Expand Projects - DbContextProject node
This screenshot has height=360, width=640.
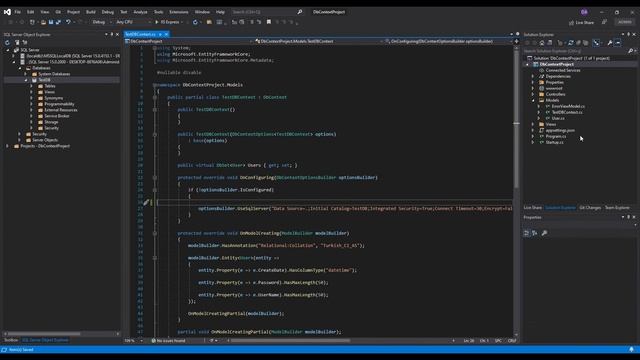(7, 146)
